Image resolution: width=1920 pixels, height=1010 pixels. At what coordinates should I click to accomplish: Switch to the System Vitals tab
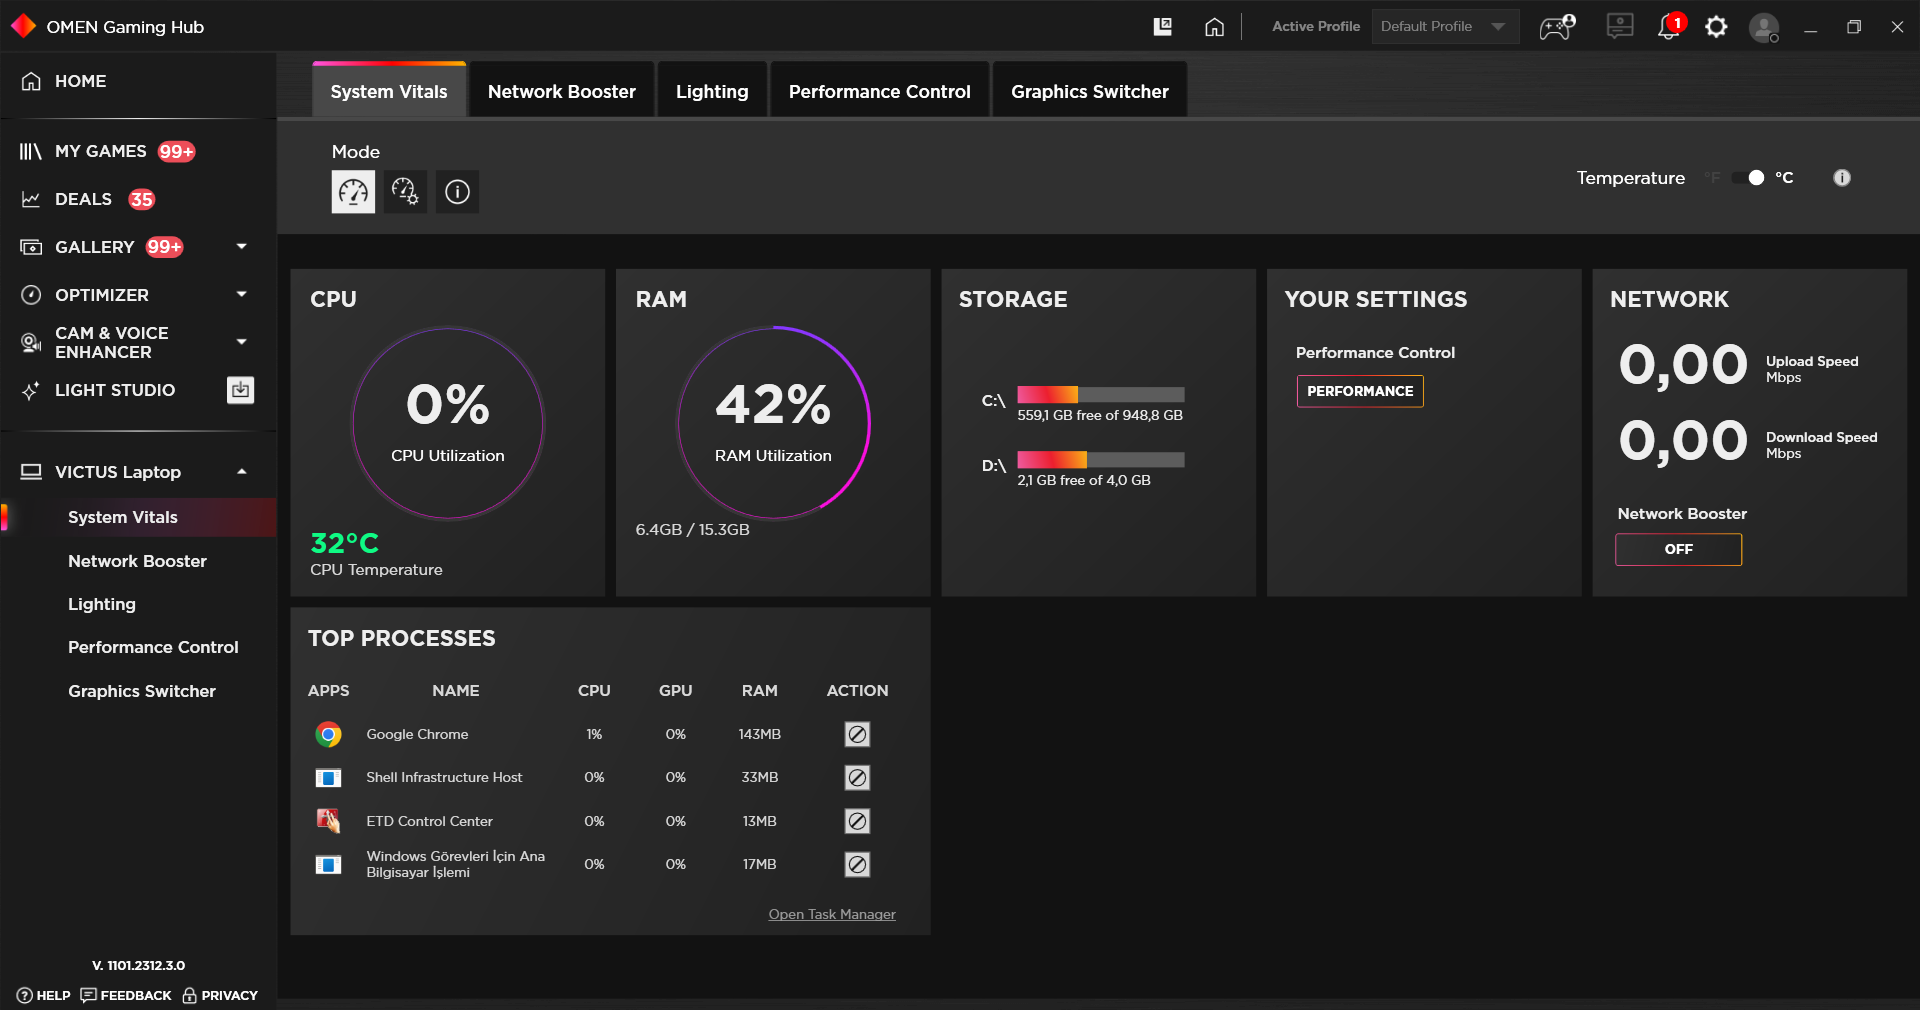[x=389, y=90]
